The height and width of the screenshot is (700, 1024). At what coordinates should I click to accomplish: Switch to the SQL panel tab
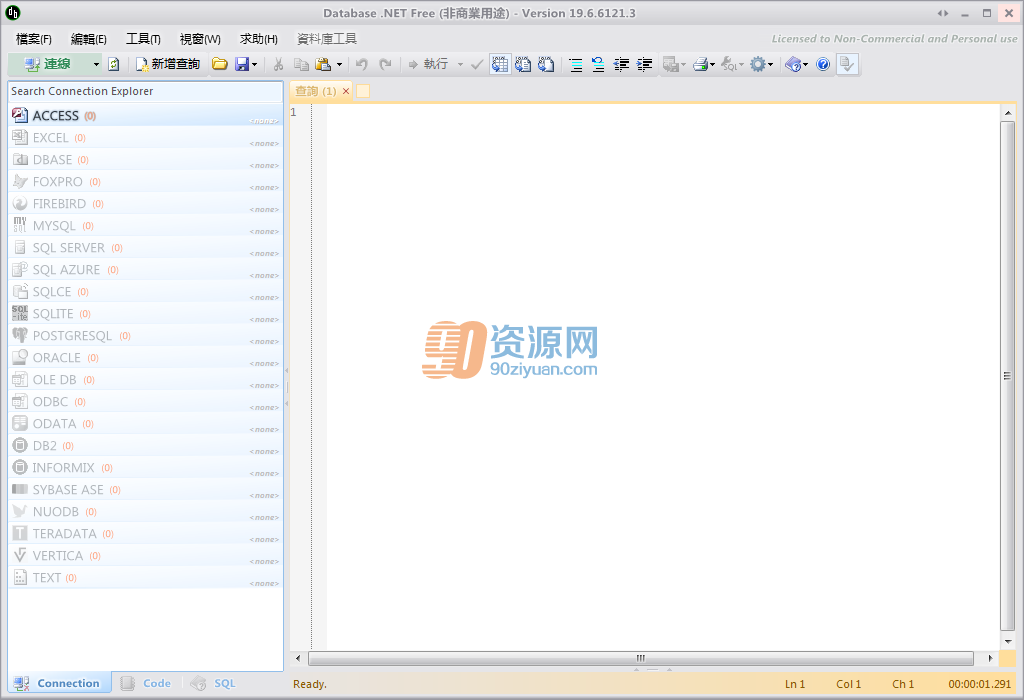click(x=214, y=683)
